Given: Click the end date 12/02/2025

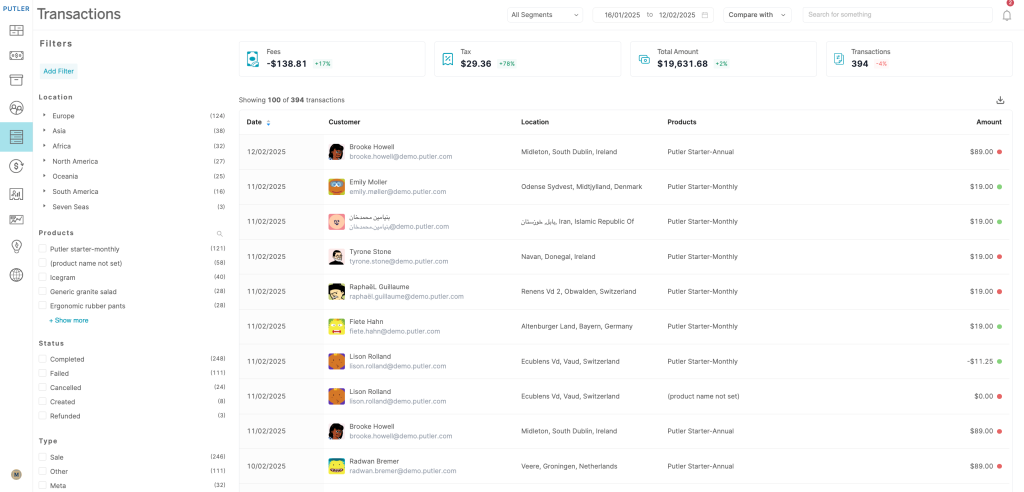Looking at the screenshot, I should pyautogui.click(x=677, y=15).
